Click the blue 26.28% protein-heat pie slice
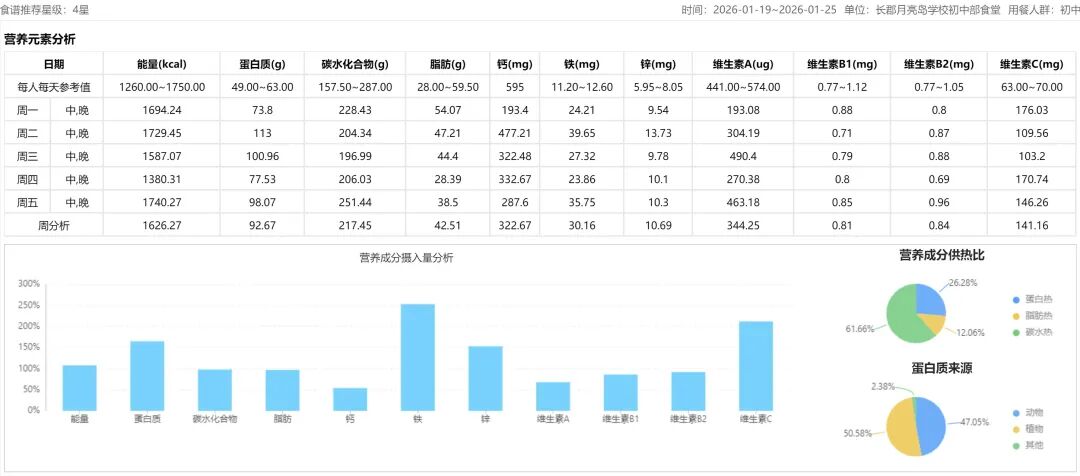 click(x=931, y=300)
